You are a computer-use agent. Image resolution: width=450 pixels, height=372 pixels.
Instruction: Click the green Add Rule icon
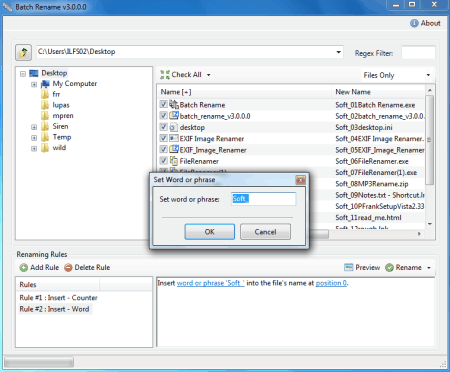24,268
